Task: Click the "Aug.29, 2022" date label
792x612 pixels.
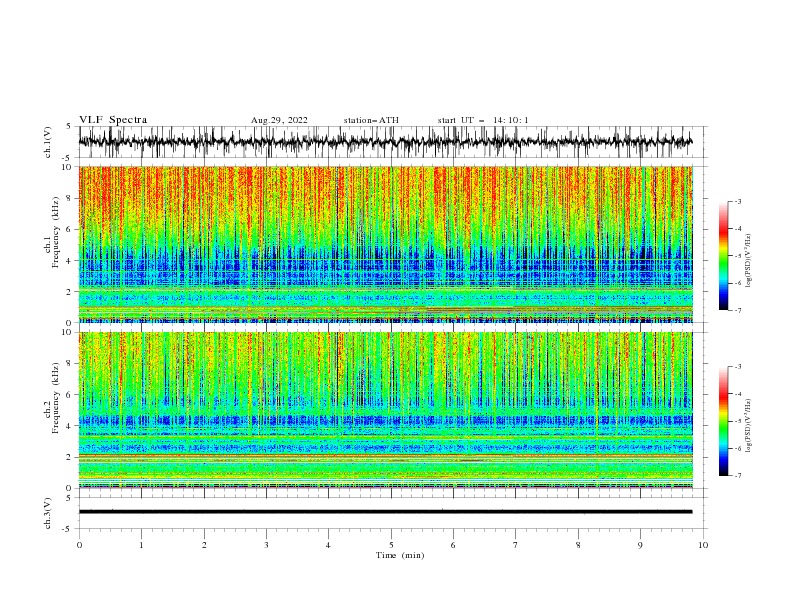Action: point(279,120)
